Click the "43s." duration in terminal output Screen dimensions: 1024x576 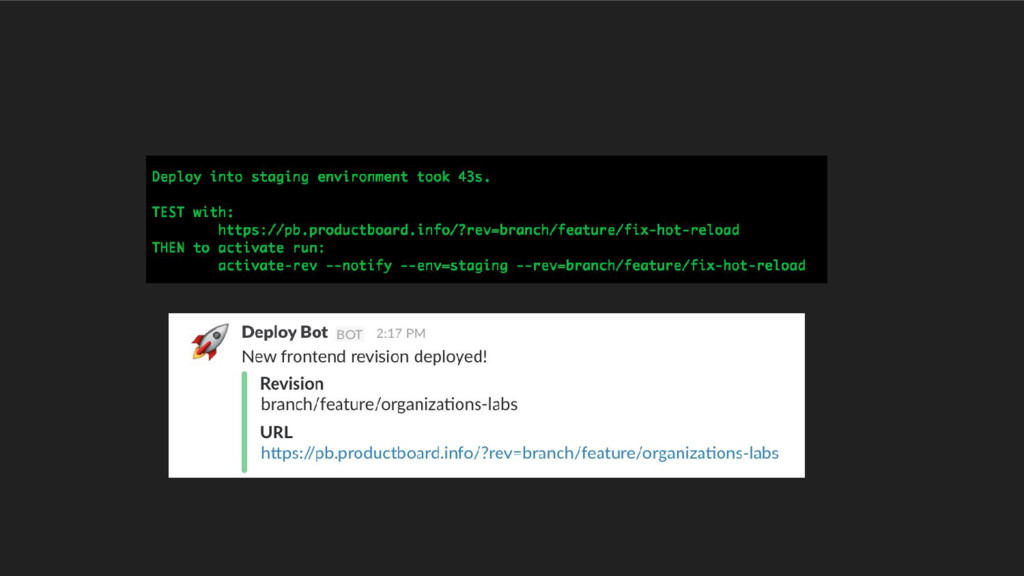click(x=474, y=177)
